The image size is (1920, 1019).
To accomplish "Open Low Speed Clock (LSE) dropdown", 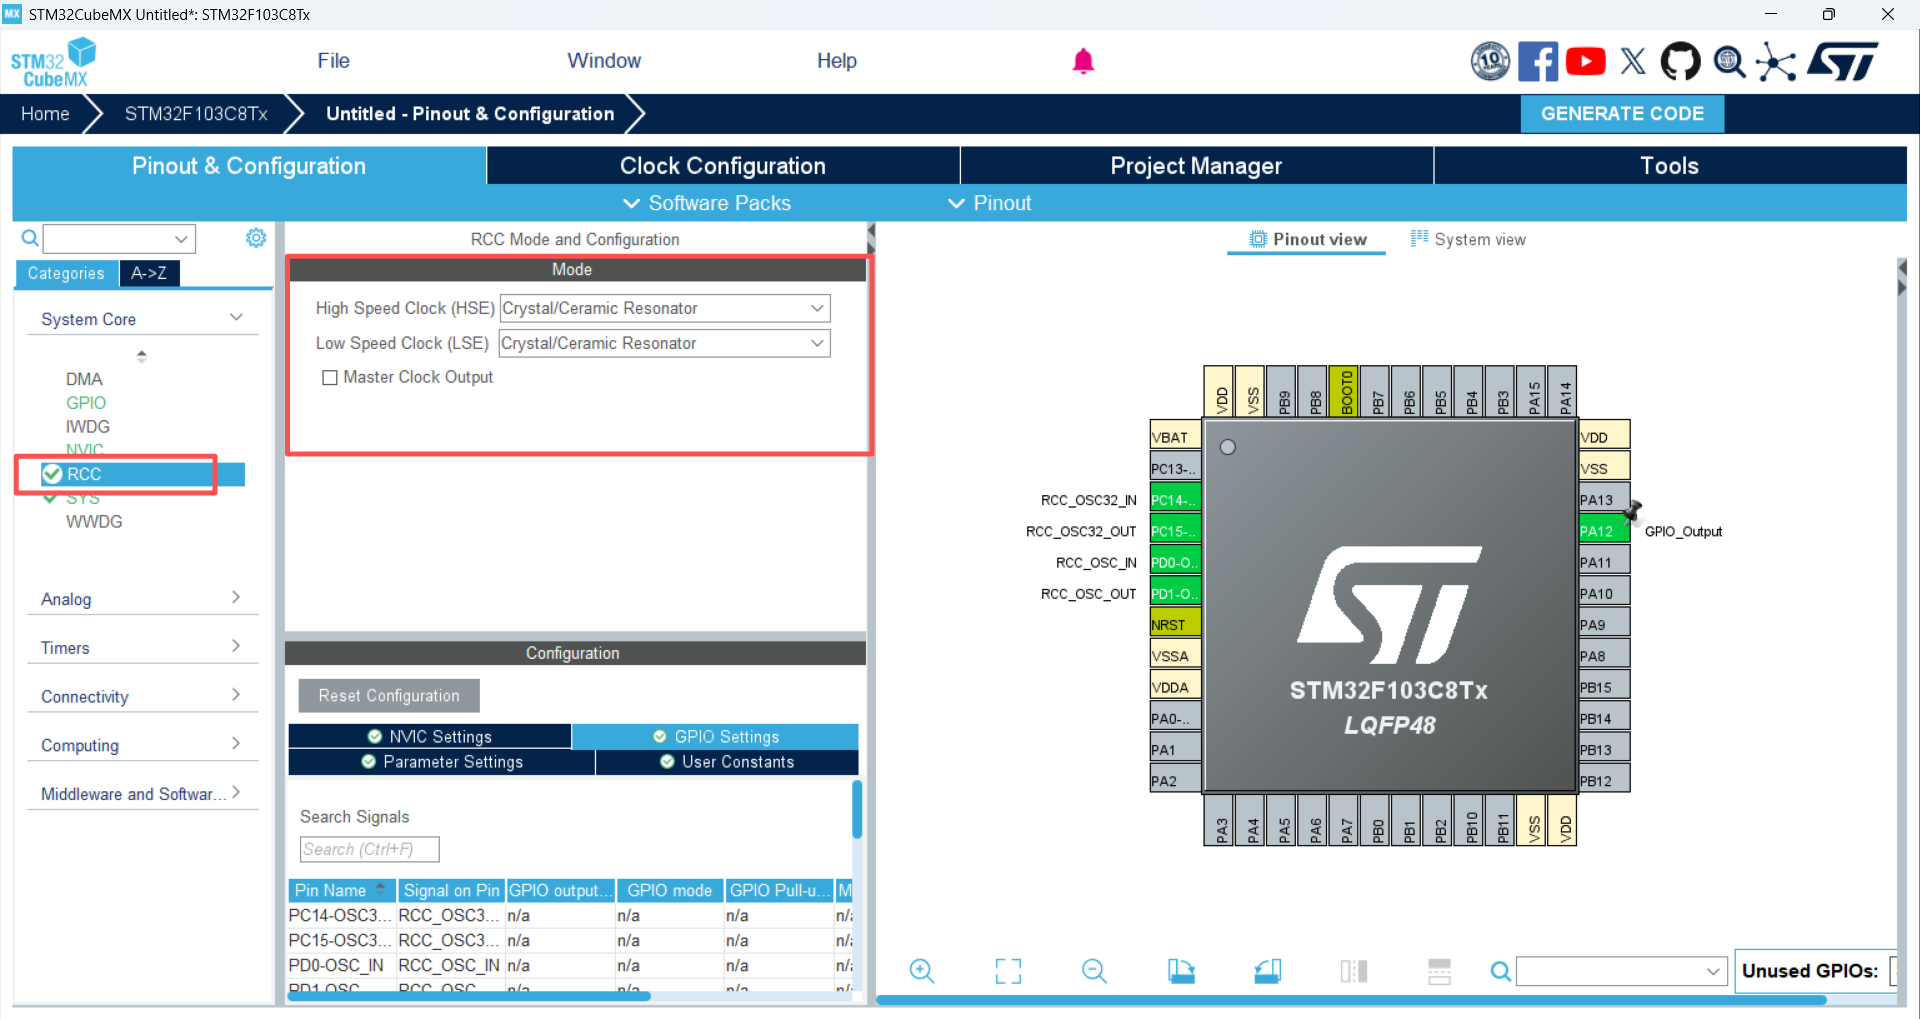I will coord(665,343).
